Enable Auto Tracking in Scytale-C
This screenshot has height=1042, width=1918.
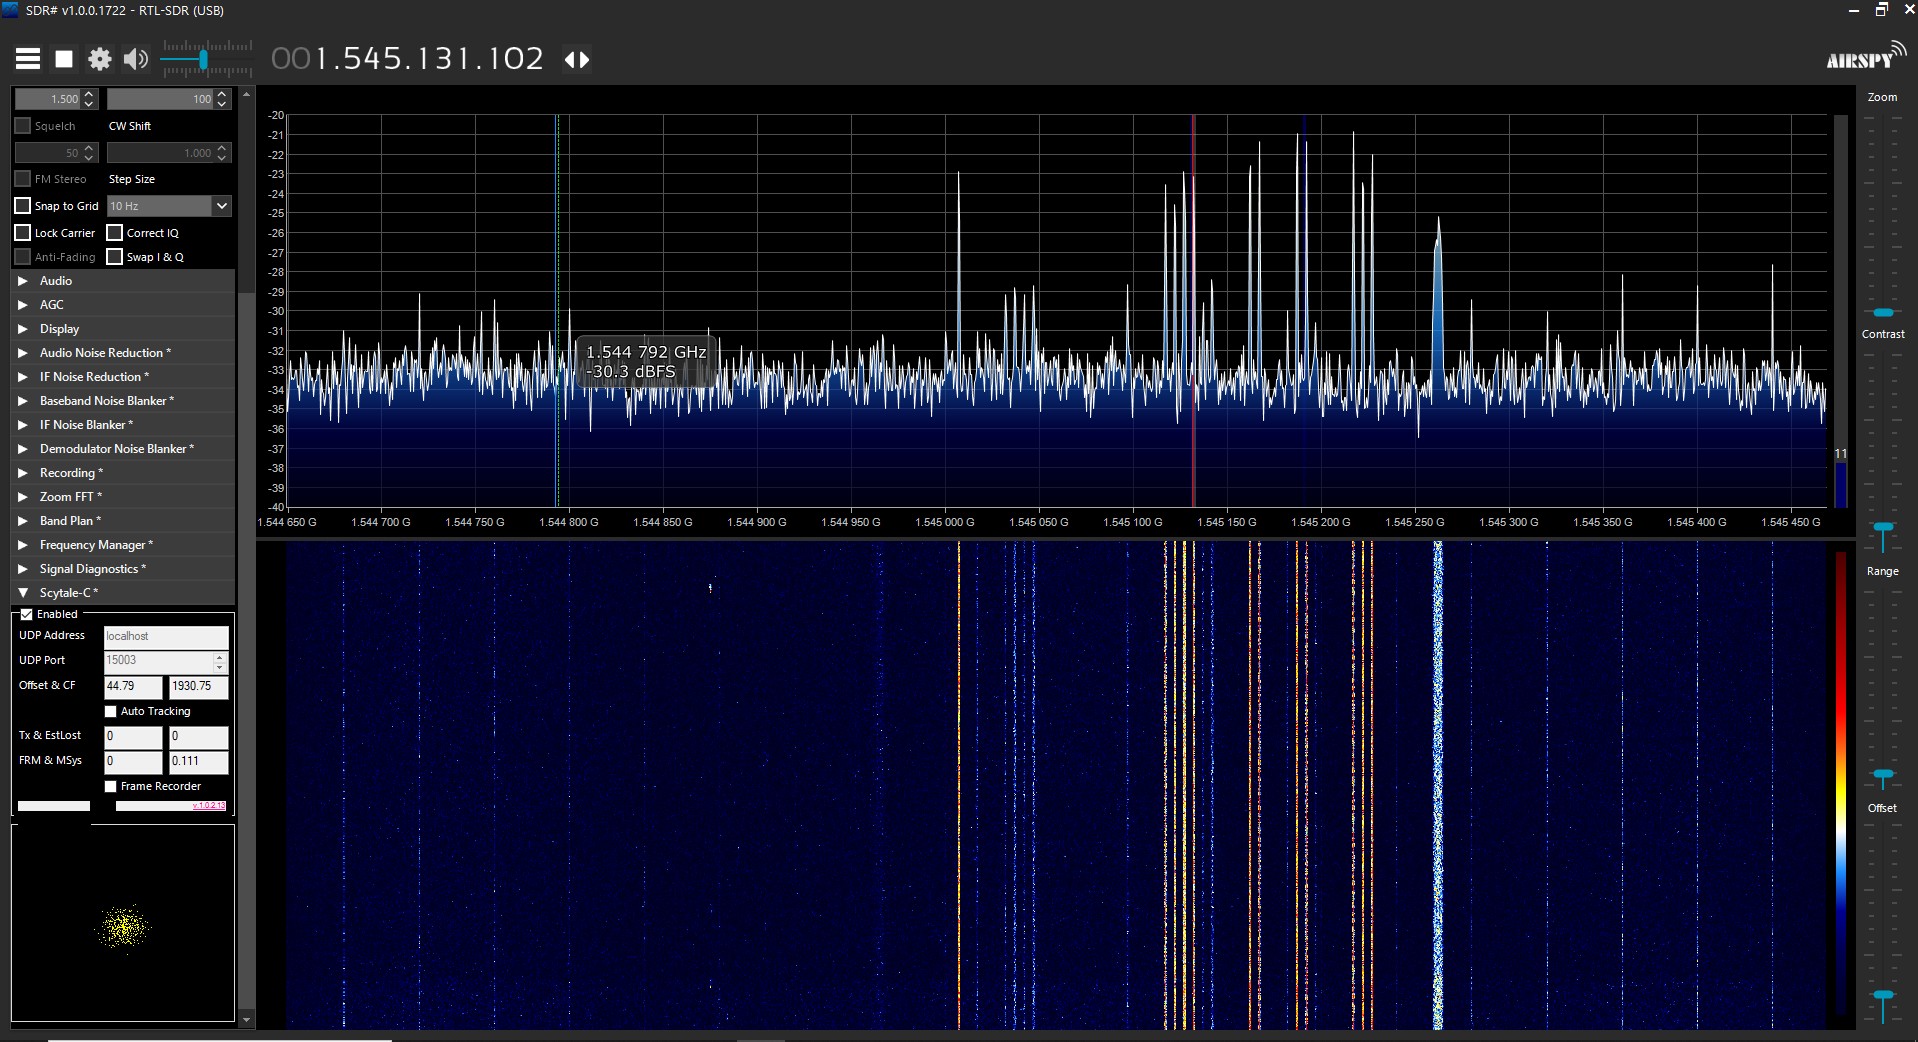pos(111,711)
